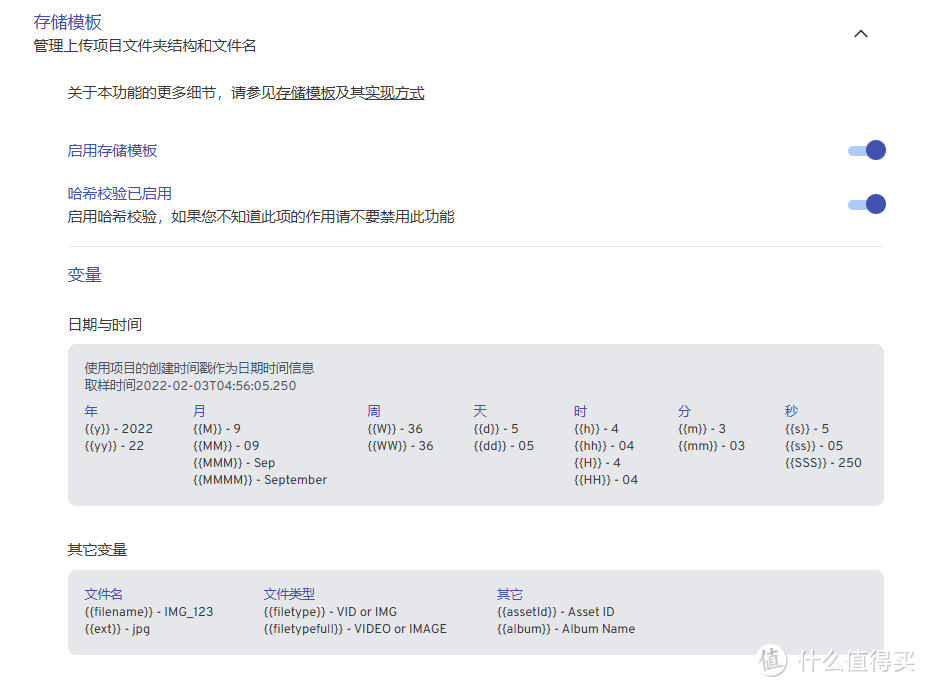Screen dimensions: 925x687
Task: Open the 实现方式 link
Action: (394, 93)
